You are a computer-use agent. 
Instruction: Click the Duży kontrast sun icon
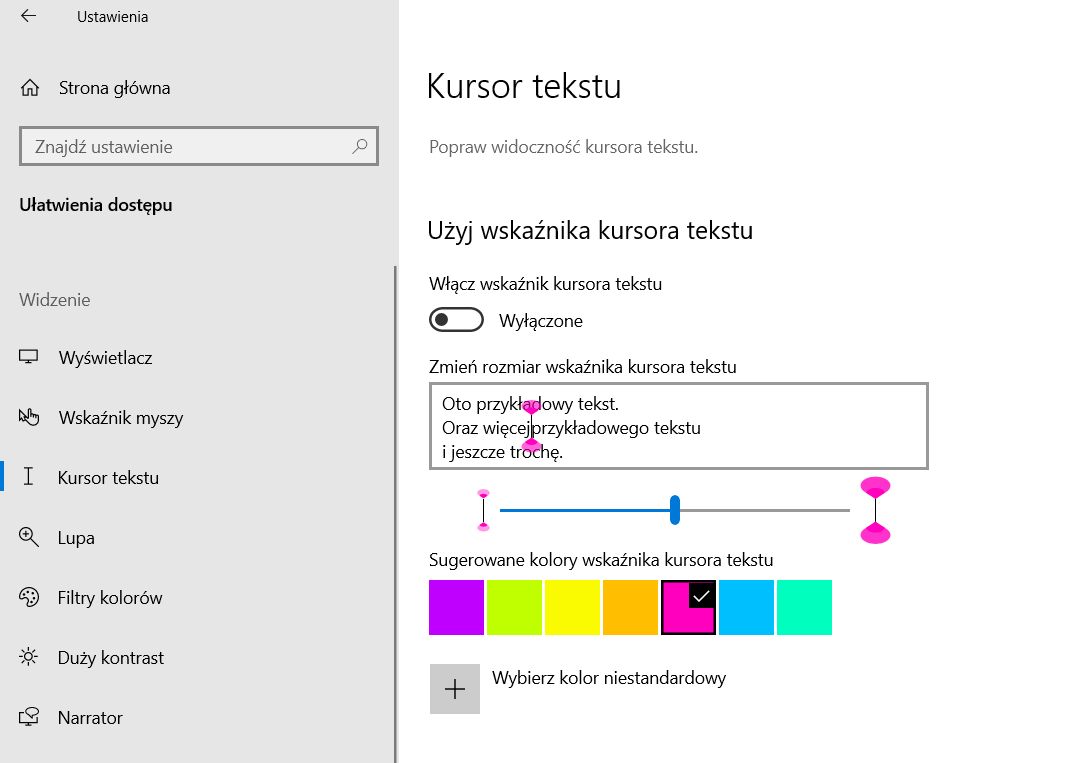(28, 656)
